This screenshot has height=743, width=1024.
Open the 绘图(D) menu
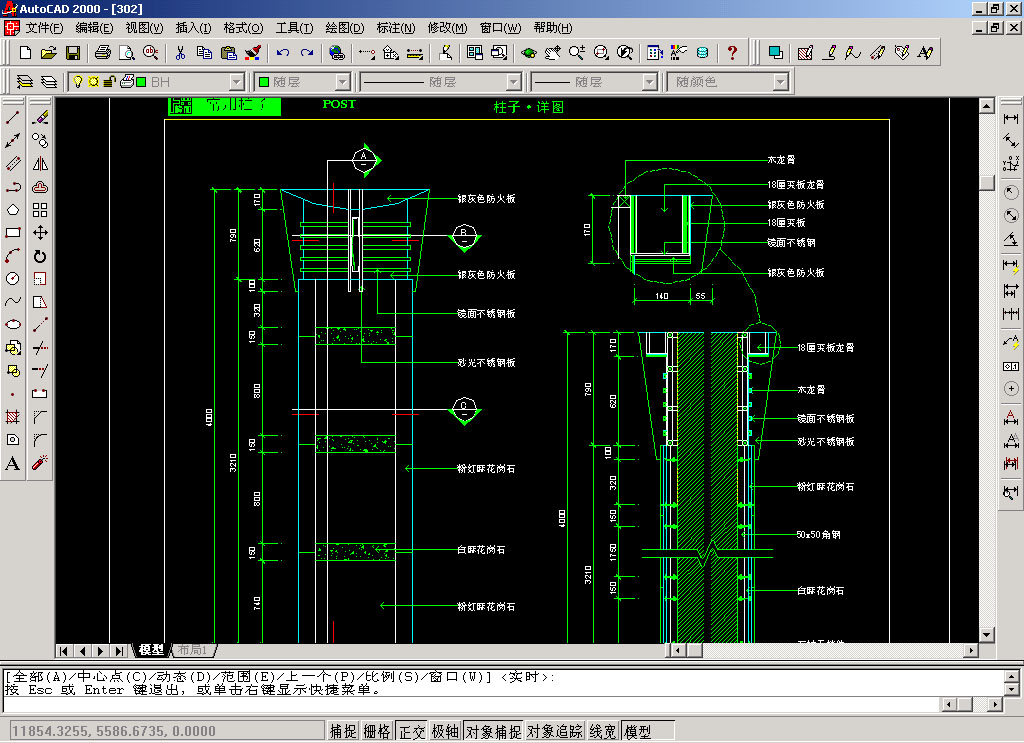point(345,28)
